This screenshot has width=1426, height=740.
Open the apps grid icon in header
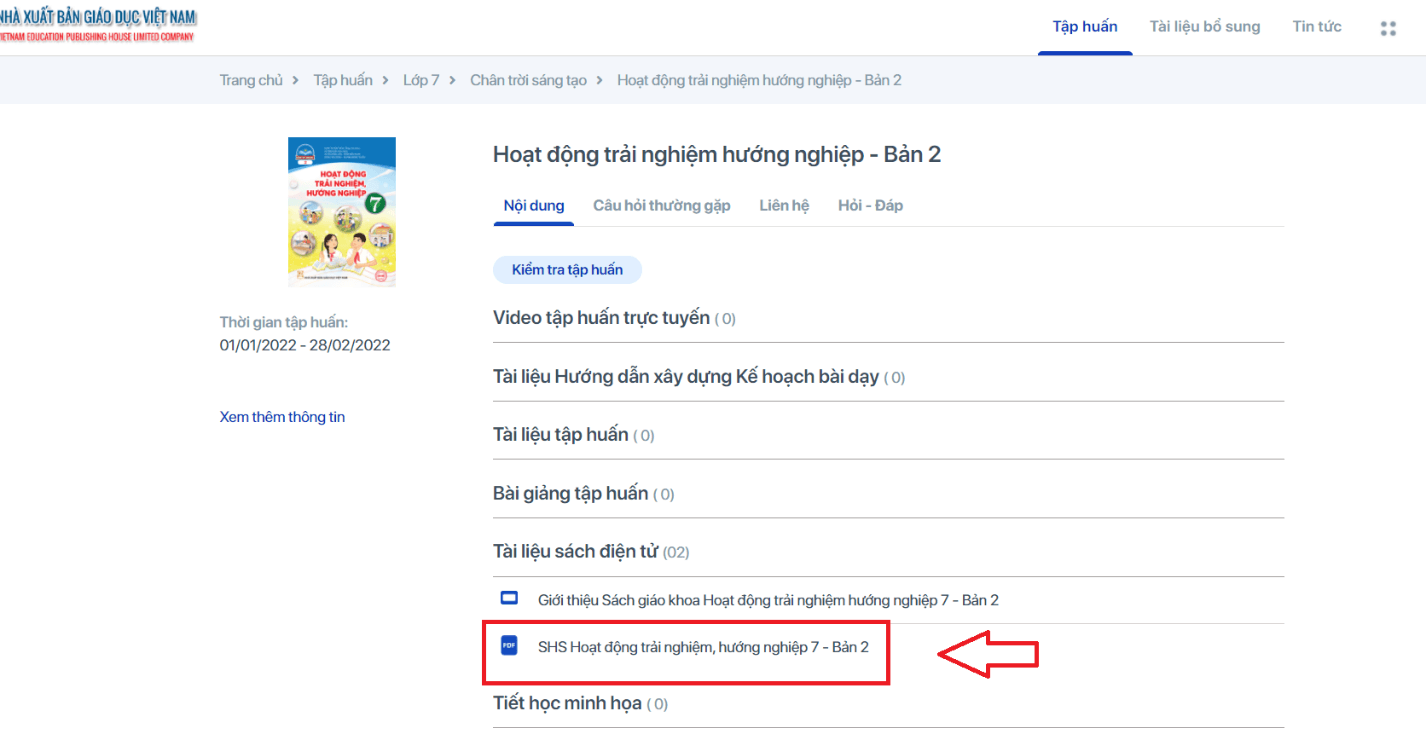tap(1388, 28)
